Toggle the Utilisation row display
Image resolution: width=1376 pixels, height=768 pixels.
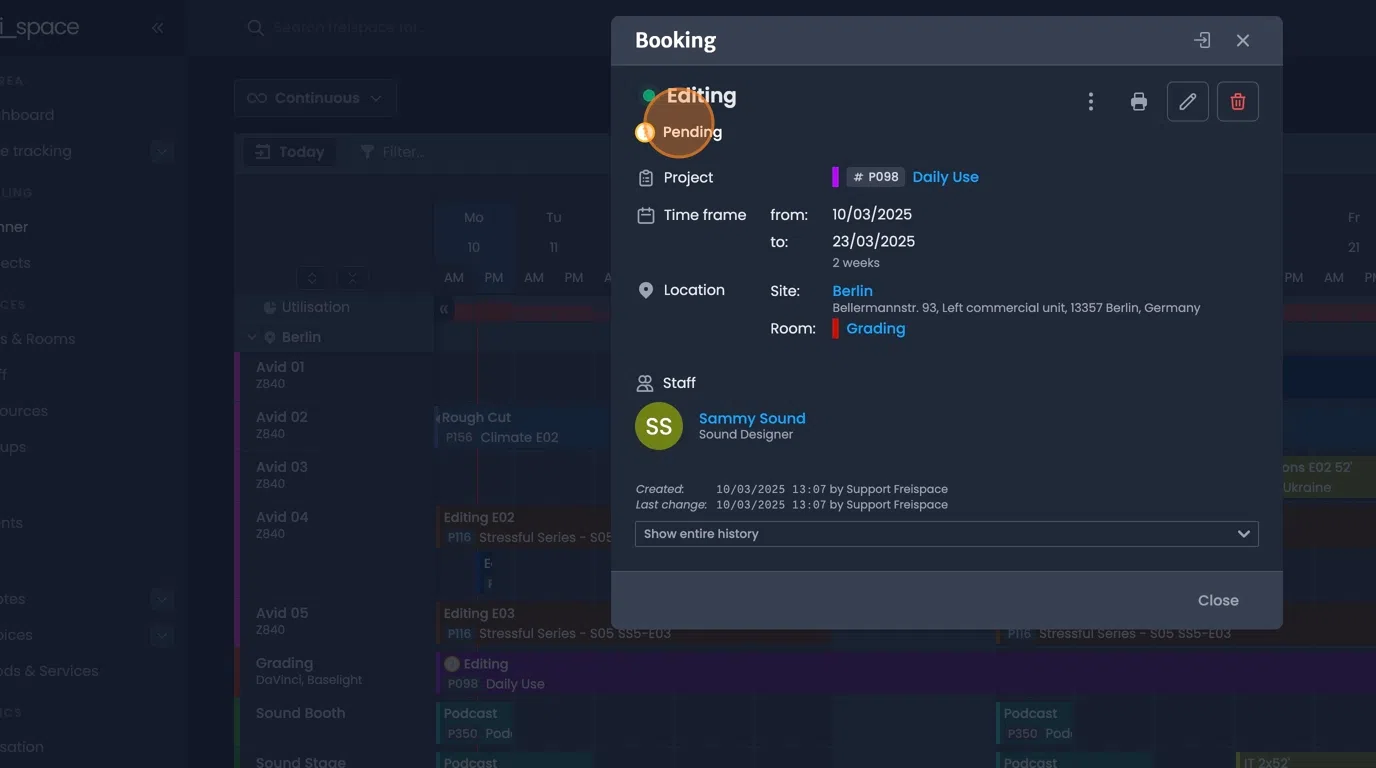(314, 307)
